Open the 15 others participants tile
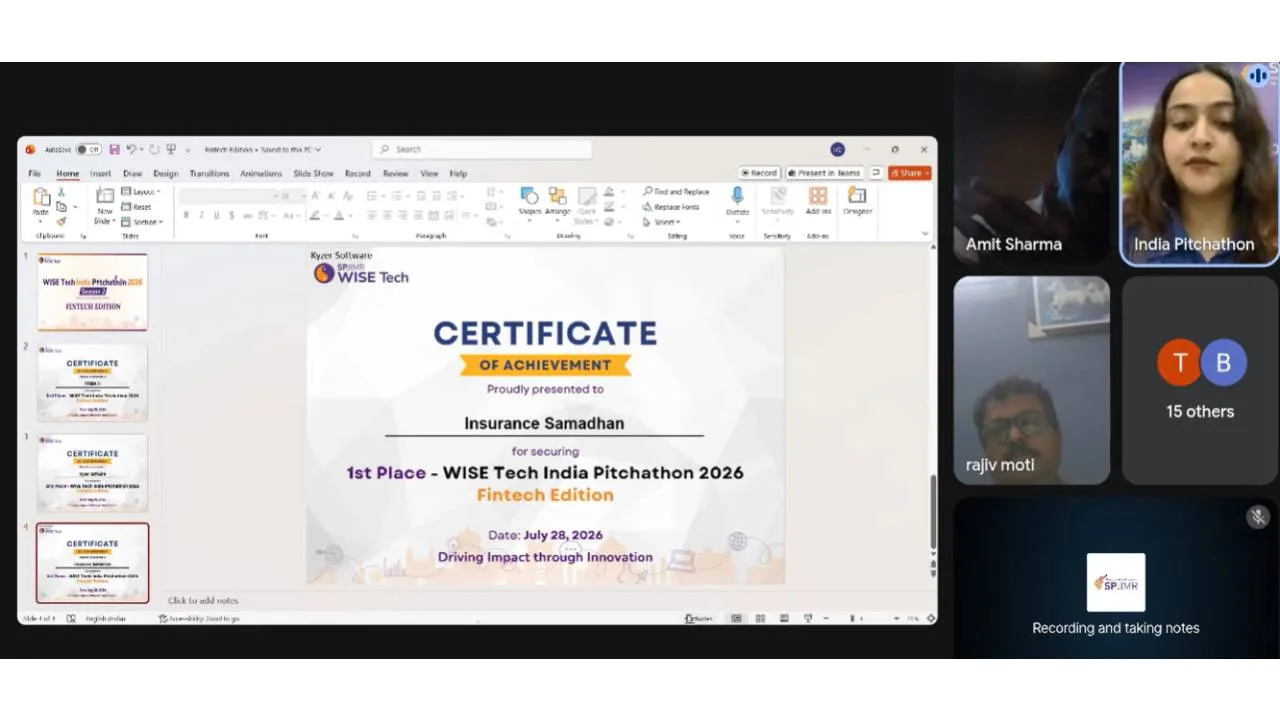The height and width of the screenshot is (720, 1280). click(x=1200, y=381)
